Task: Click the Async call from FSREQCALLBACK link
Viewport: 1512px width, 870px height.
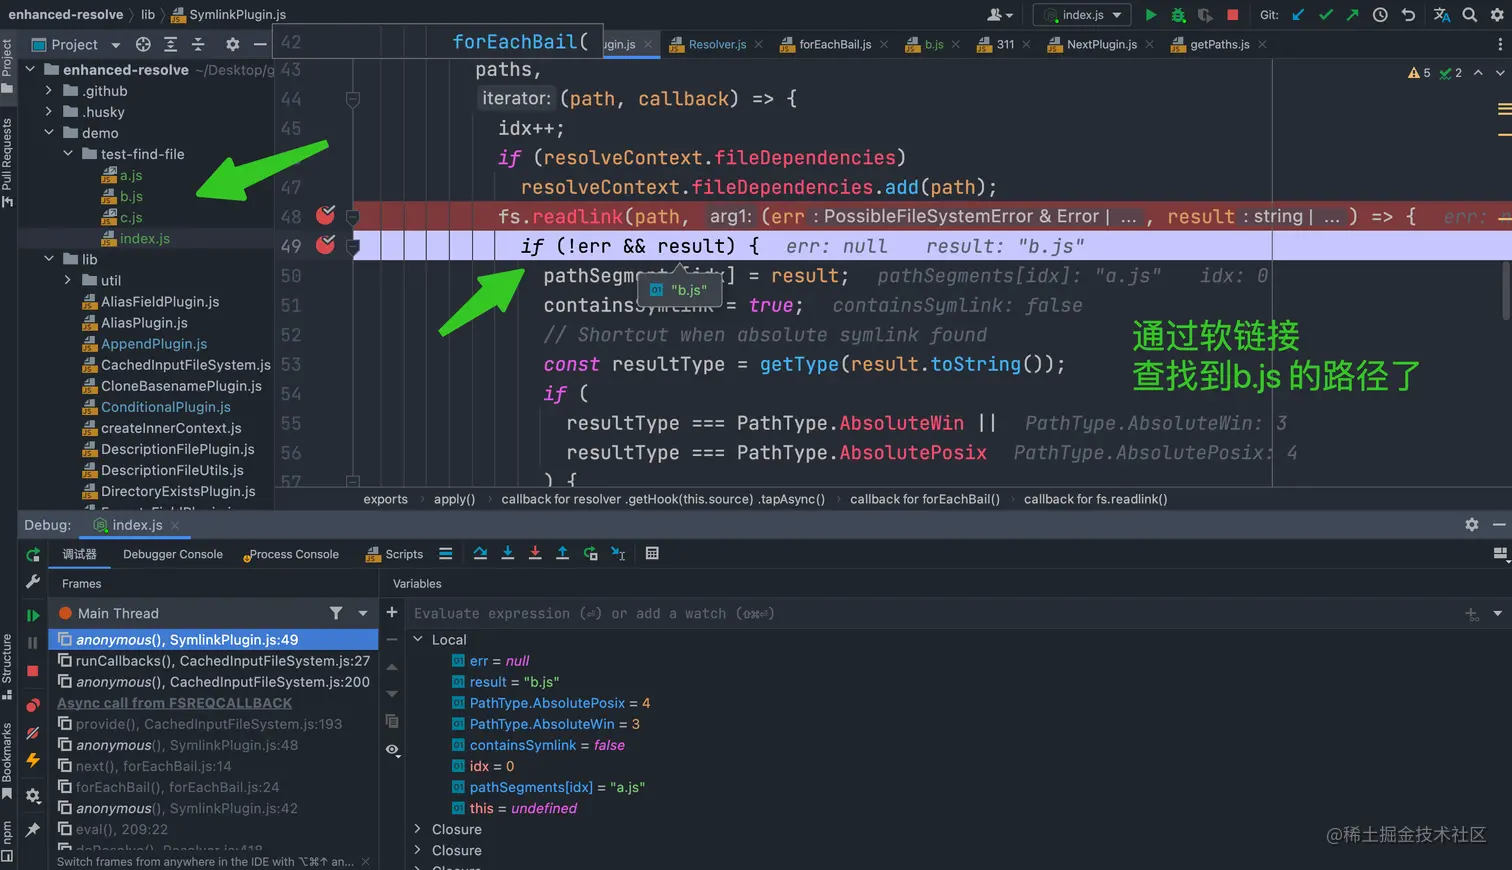Action: (174, 703)
